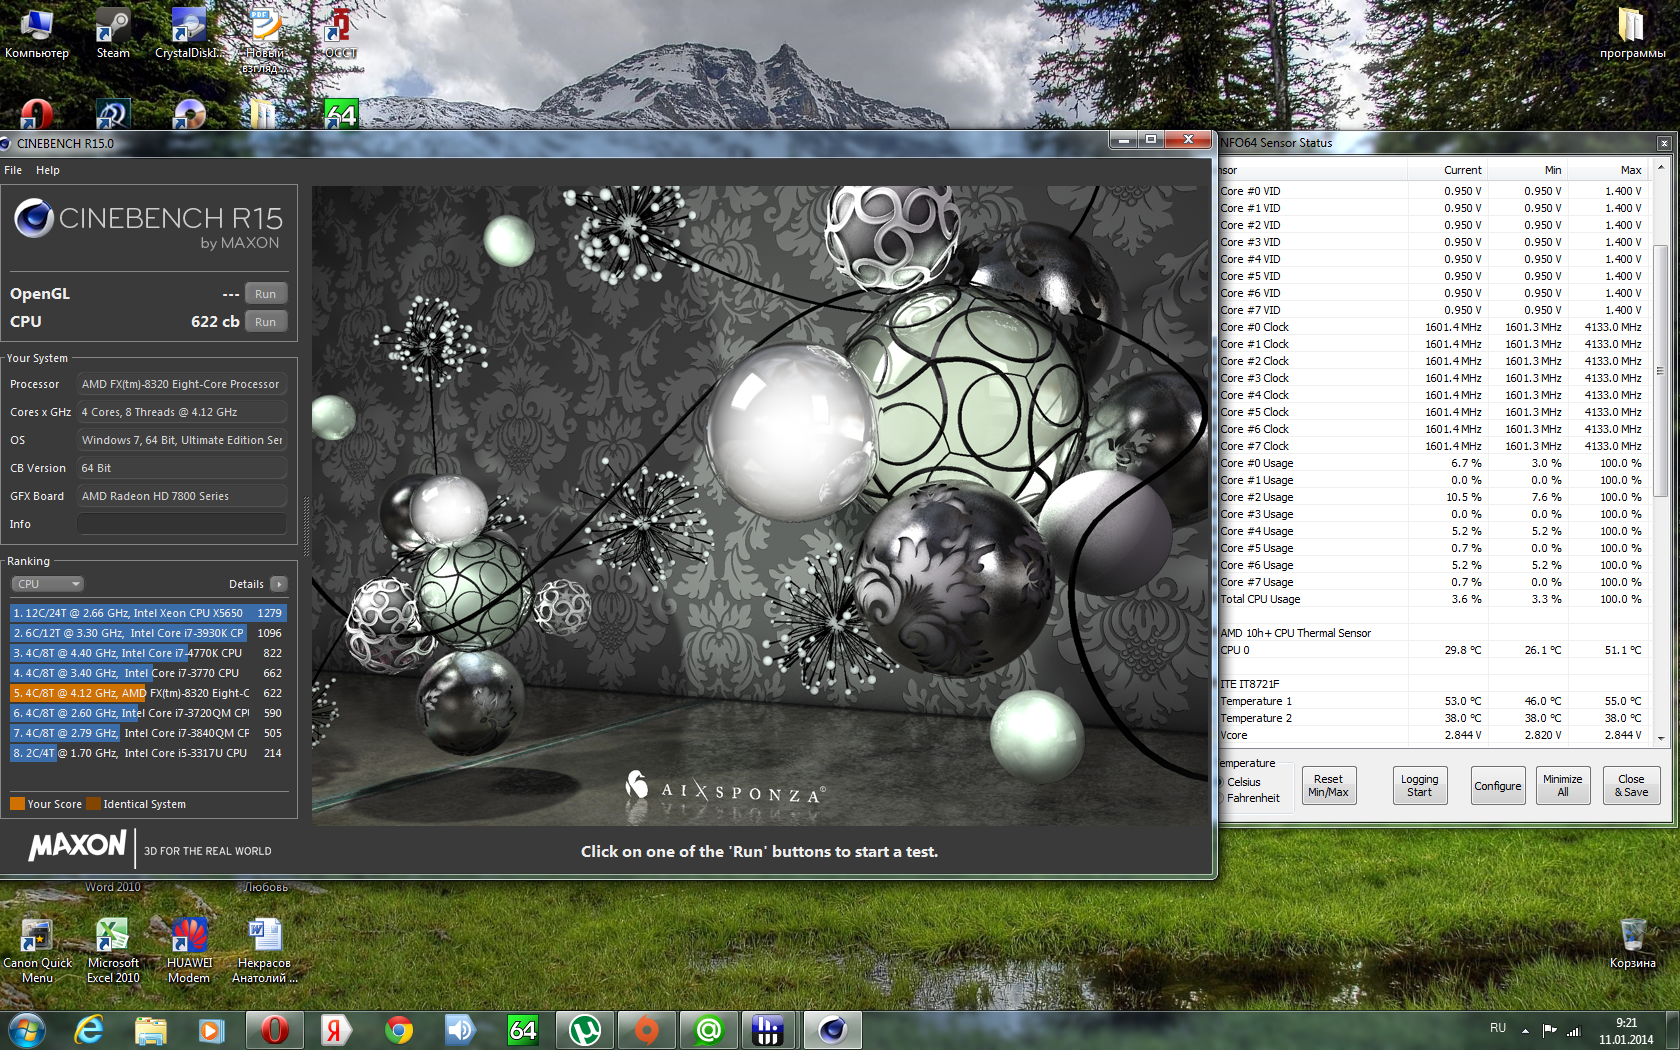The width and height of the screenshot is (1680, 1050).
Task: Launch Windows Media Player from taskbar
Action: [211, 1030]
